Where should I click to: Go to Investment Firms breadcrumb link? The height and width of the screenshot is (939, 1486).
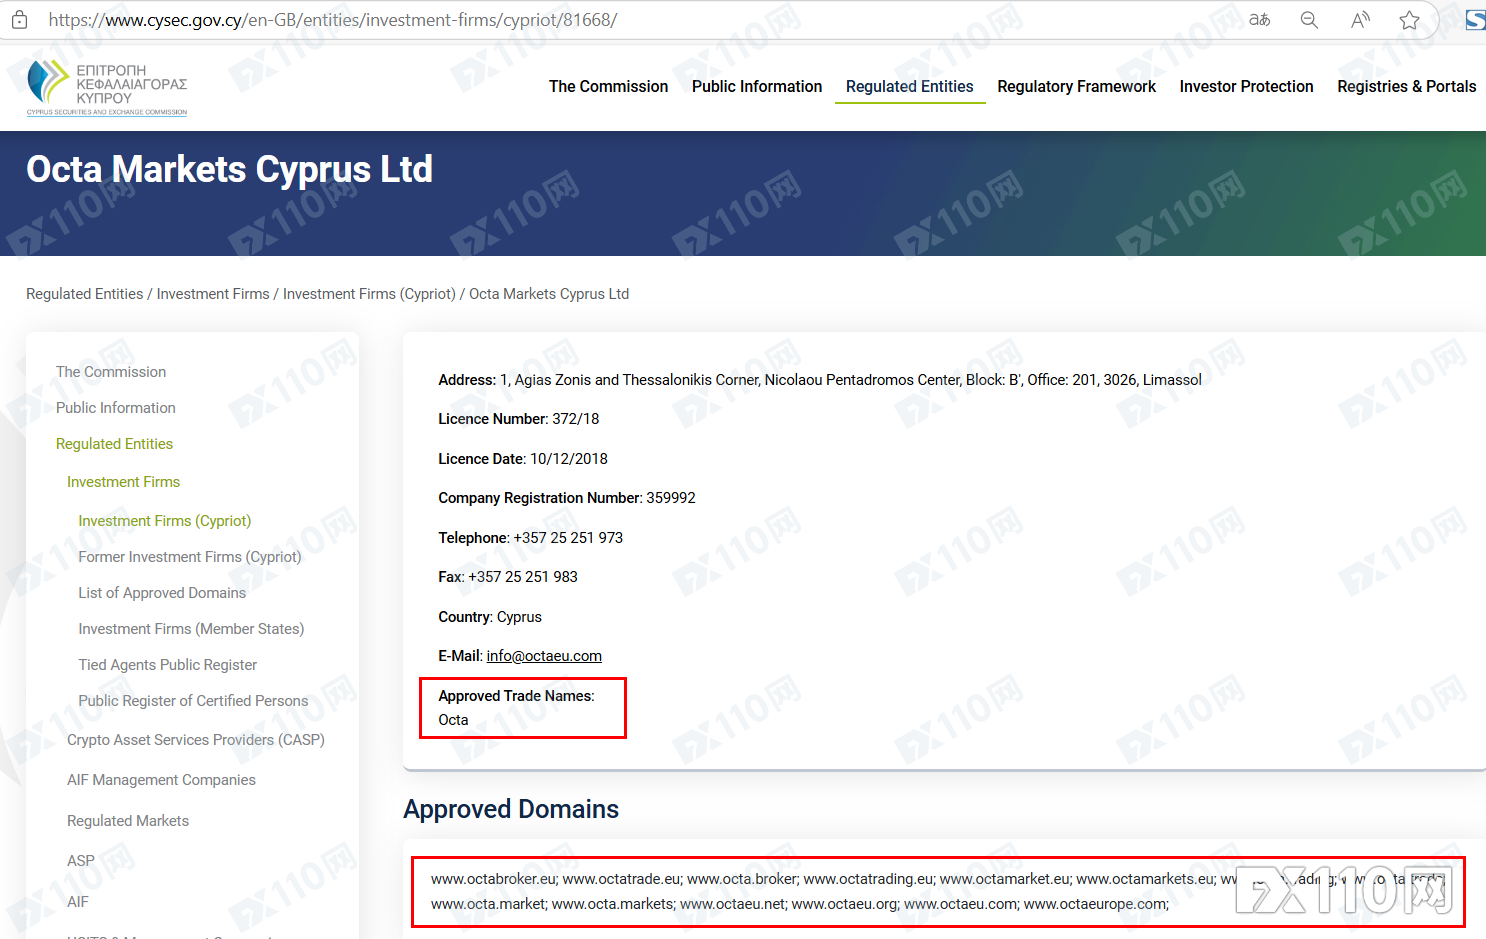tap(213, 294)
